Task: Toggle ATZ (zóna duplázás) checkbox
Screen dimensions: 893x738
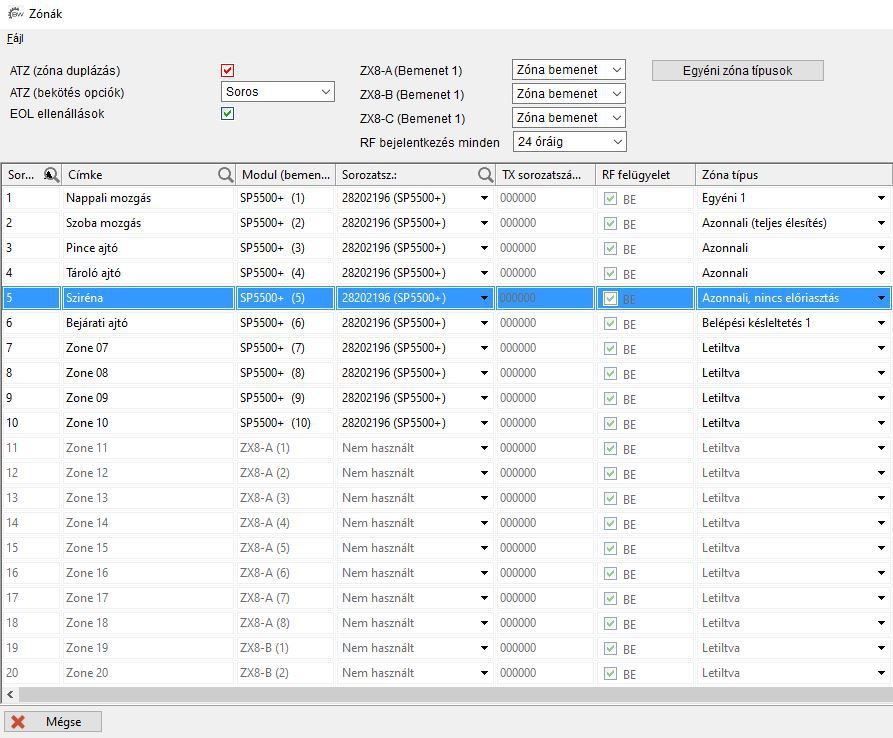Action: (x=227, y=71)
